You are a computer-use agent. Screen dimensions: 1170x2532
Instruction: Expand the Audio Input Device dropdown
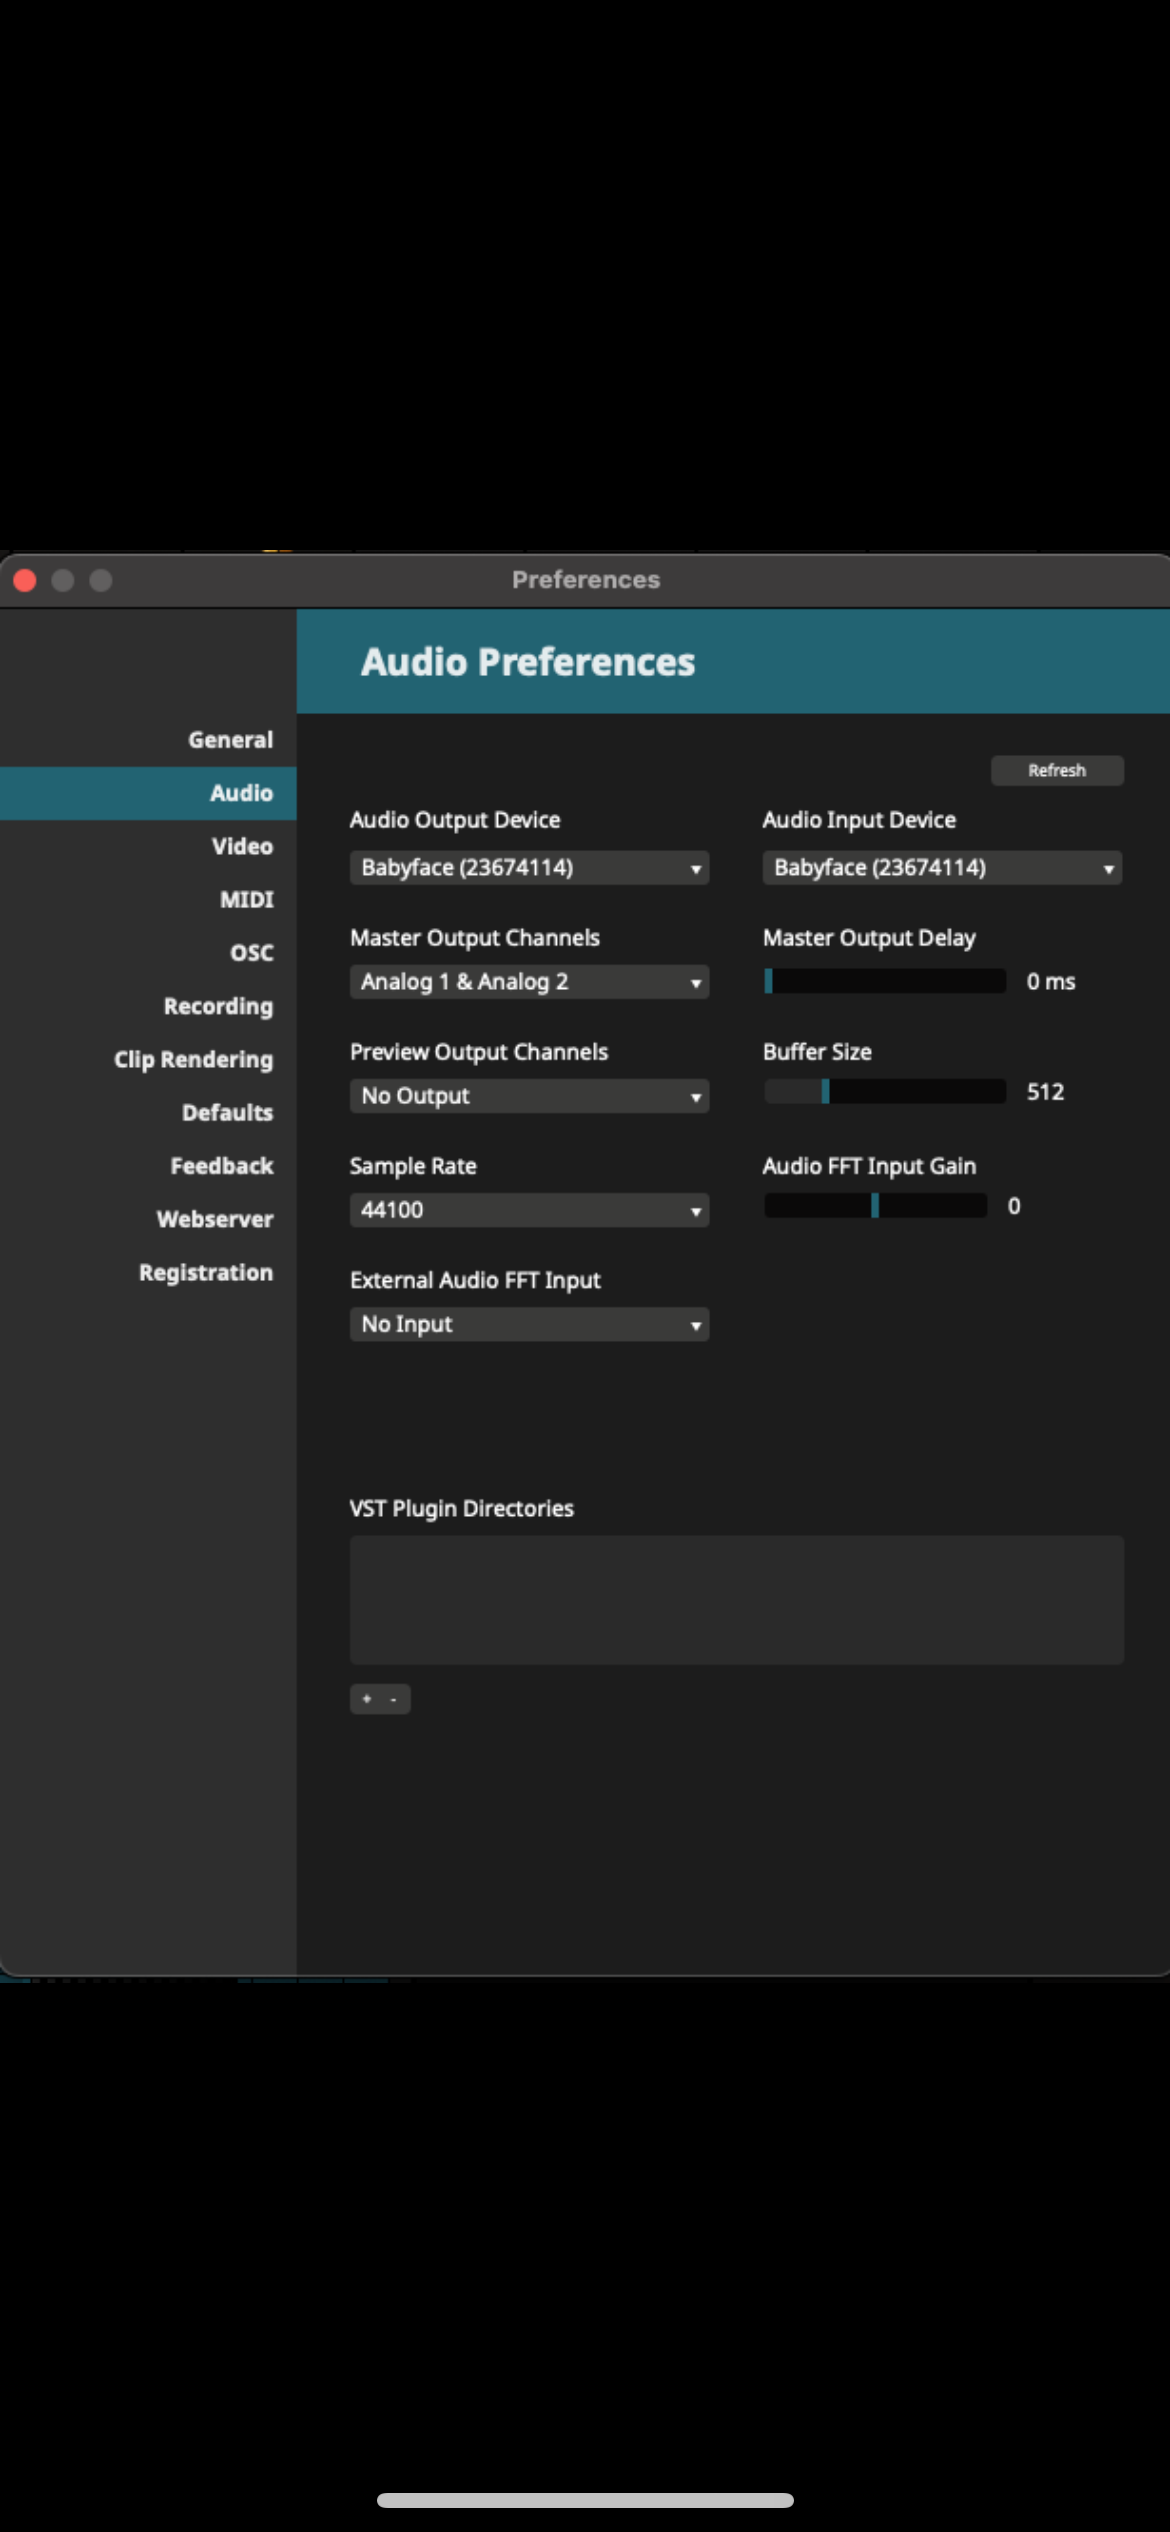[x=941, y=867]
